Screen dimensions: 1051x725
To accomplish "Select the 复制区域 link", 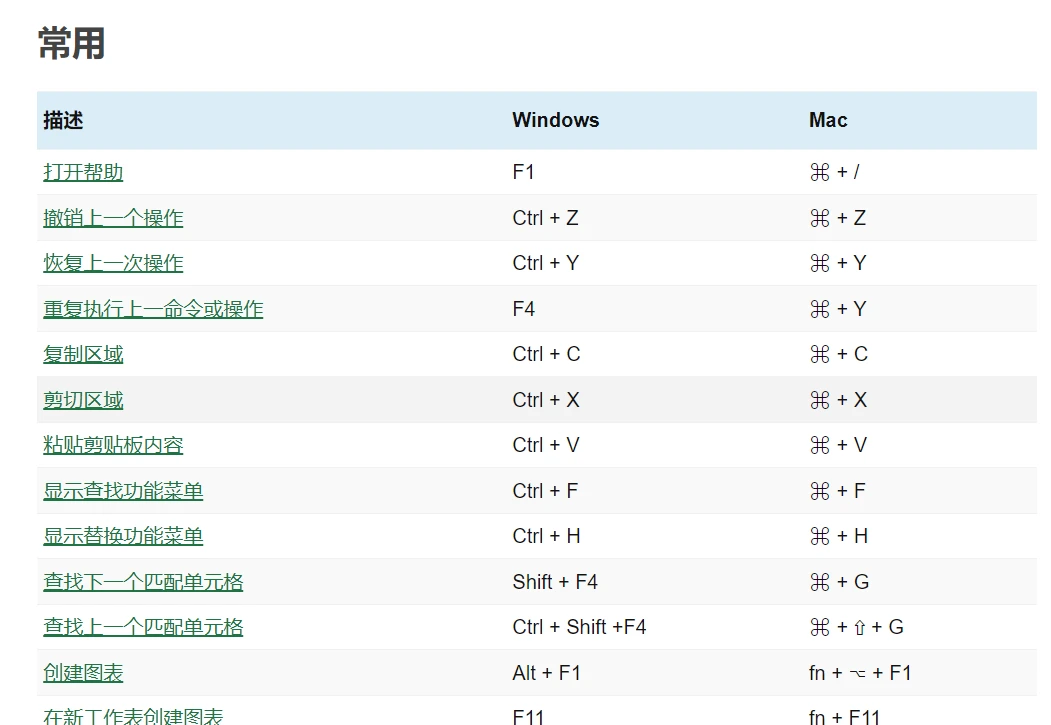I will pyautogui.click(x=83, y=354).
